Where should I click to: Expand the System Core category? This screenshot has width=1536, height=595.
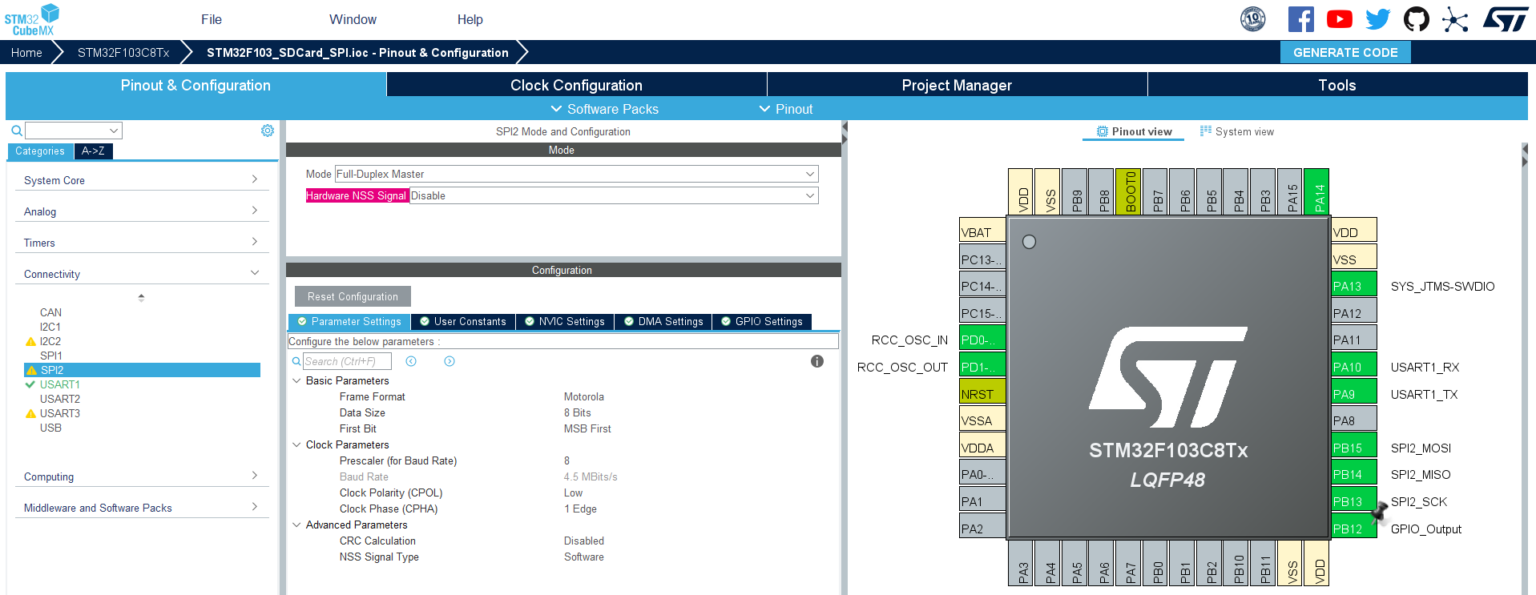coord(141,180)
